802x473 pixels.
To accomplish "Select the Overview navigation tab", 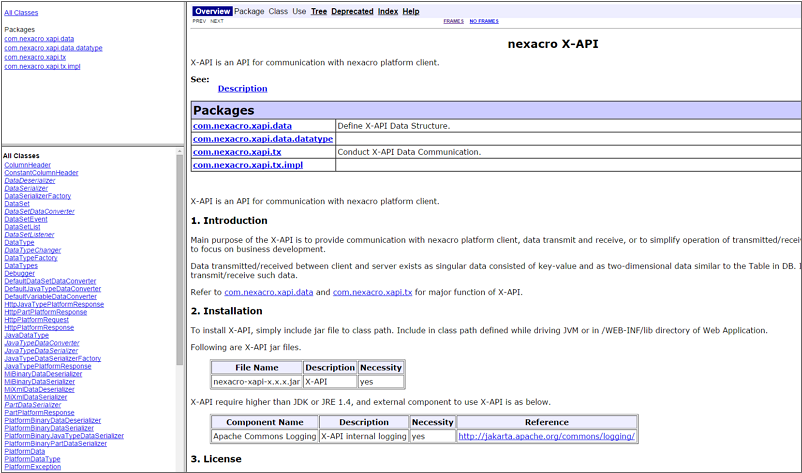I will [x=212, y=11].
